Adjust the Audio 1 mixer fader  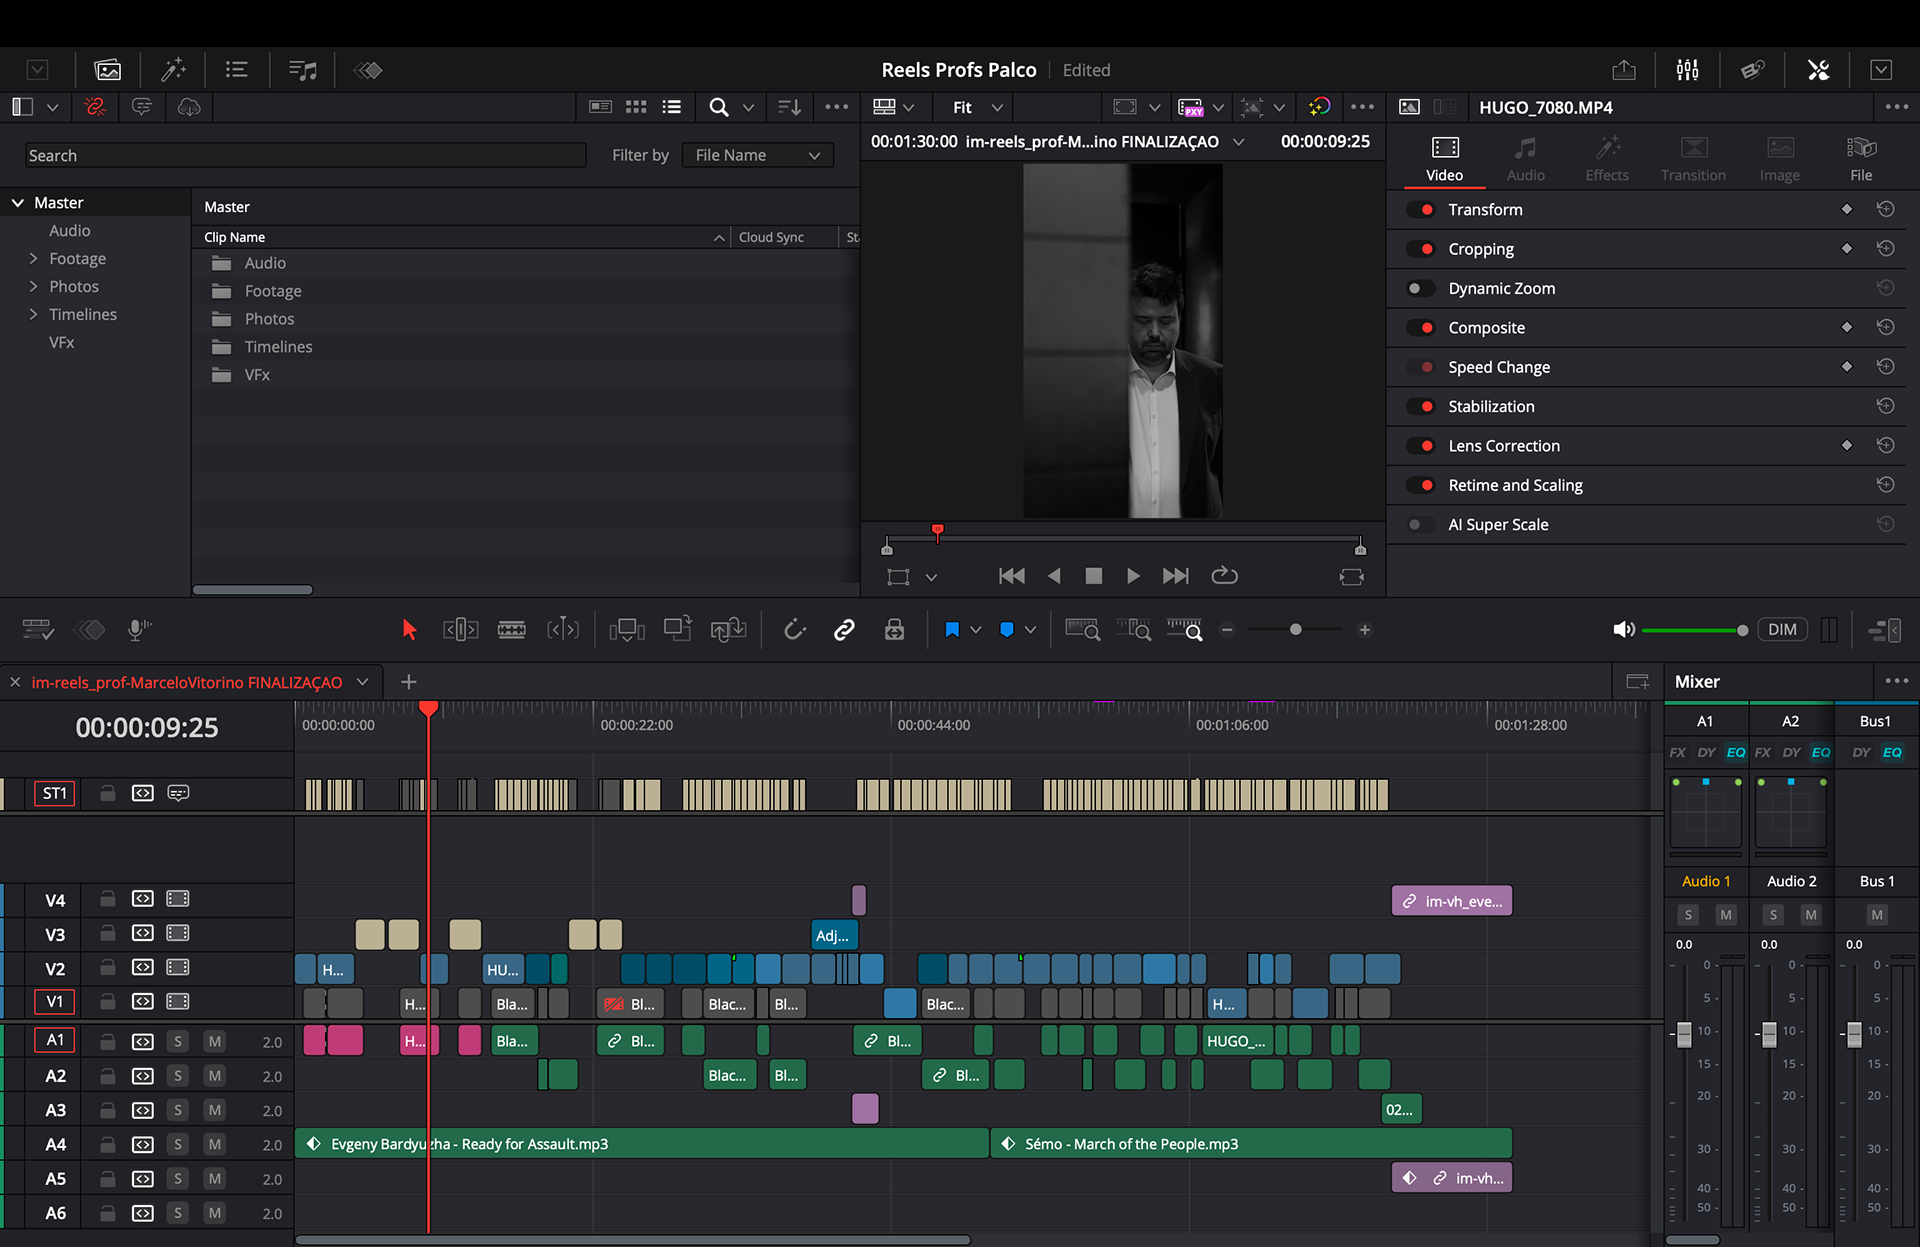(1684, 1034)
